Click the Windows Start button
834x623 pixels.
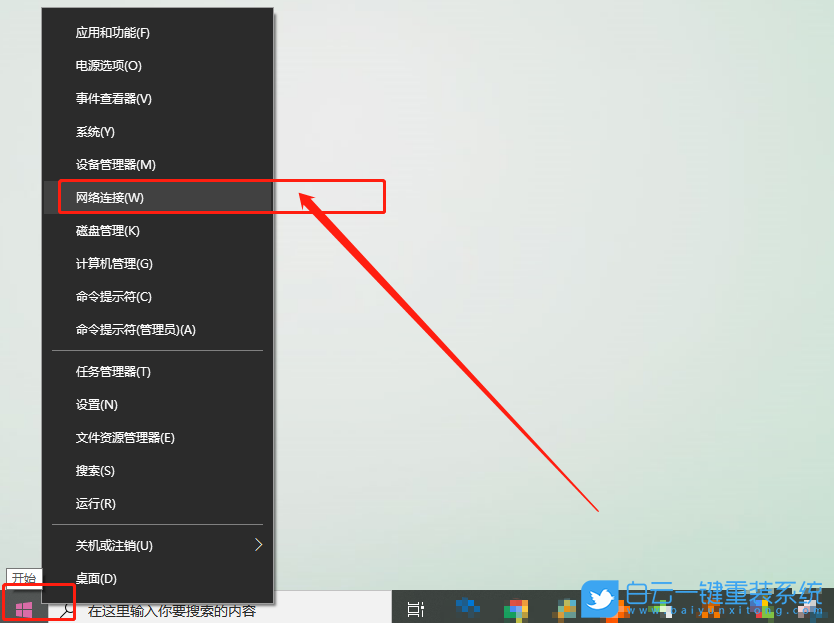pos(23,607)
